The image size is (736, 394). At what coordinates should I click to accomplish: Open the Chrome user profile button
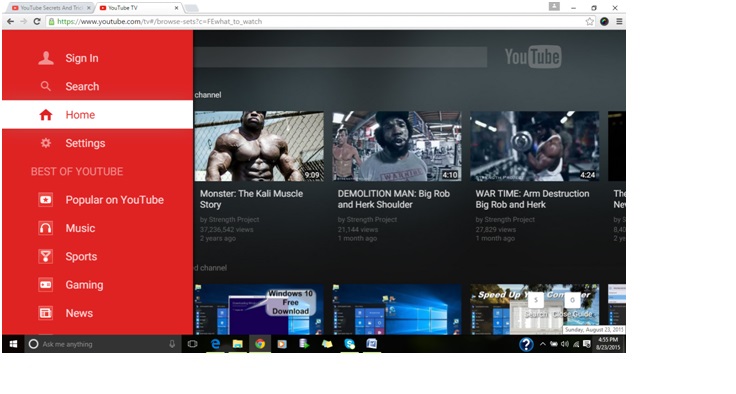pyautogui.click(x=554, y=7)
